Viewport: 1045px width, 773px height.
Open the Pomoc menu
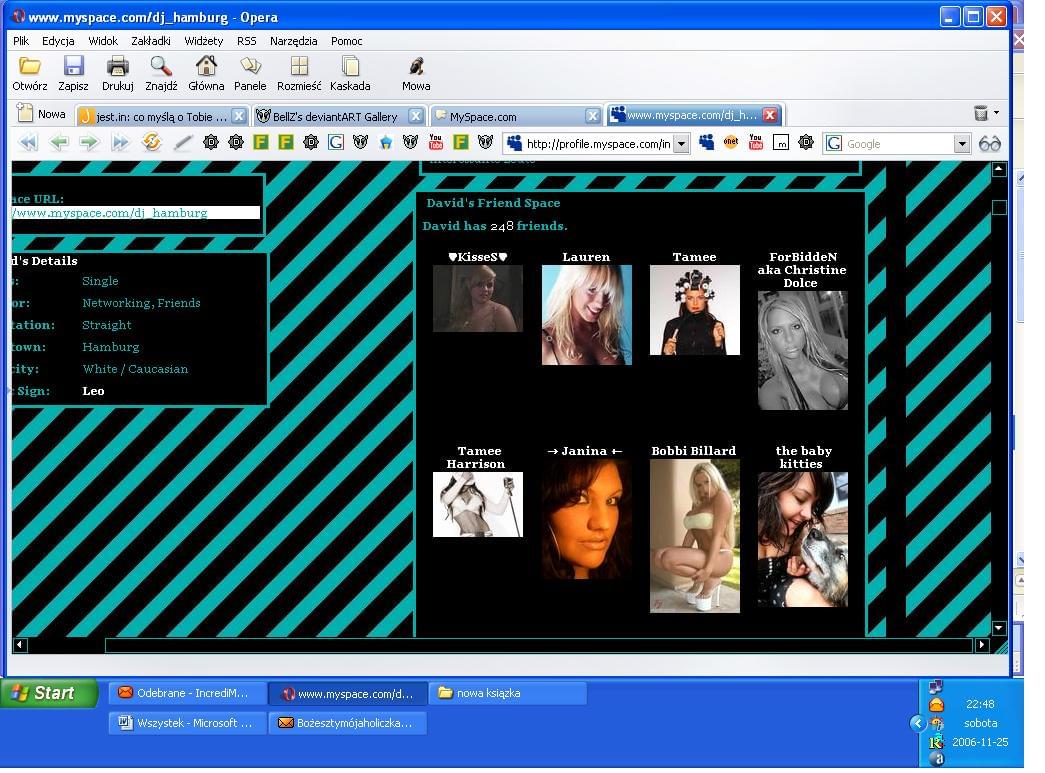pos(347,41)
